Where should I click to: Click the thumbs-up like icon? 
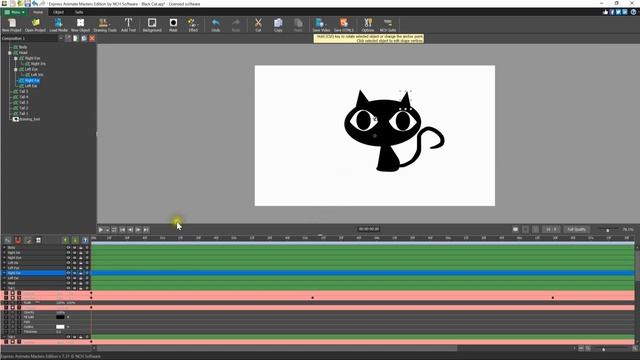click(x=605, y=12)
